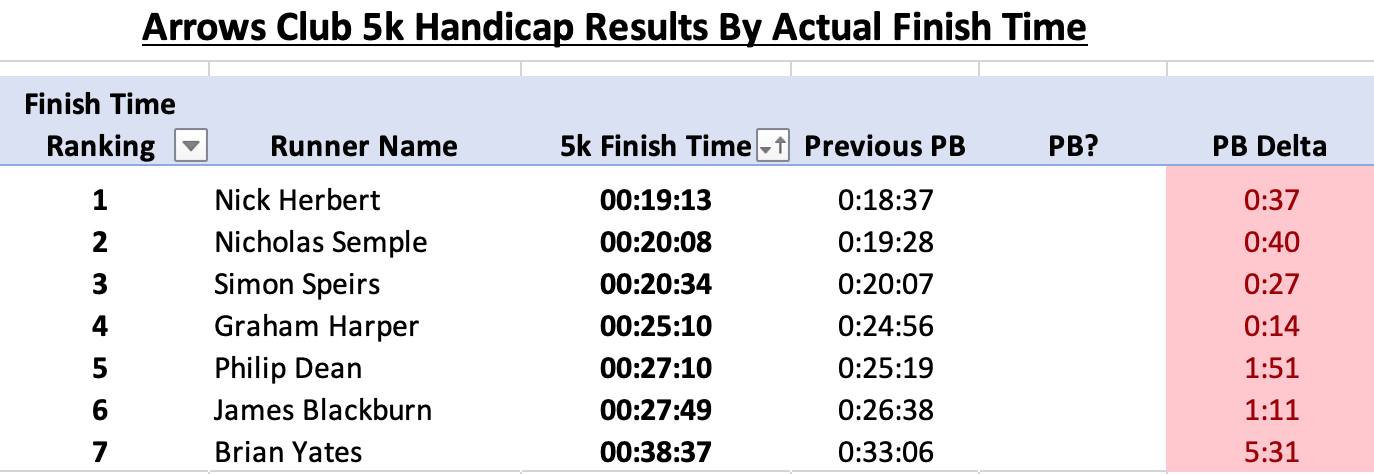Screen dimensions: 1374x474
Task: Click the Runner Name column header
Action: (x=364, y=147)
